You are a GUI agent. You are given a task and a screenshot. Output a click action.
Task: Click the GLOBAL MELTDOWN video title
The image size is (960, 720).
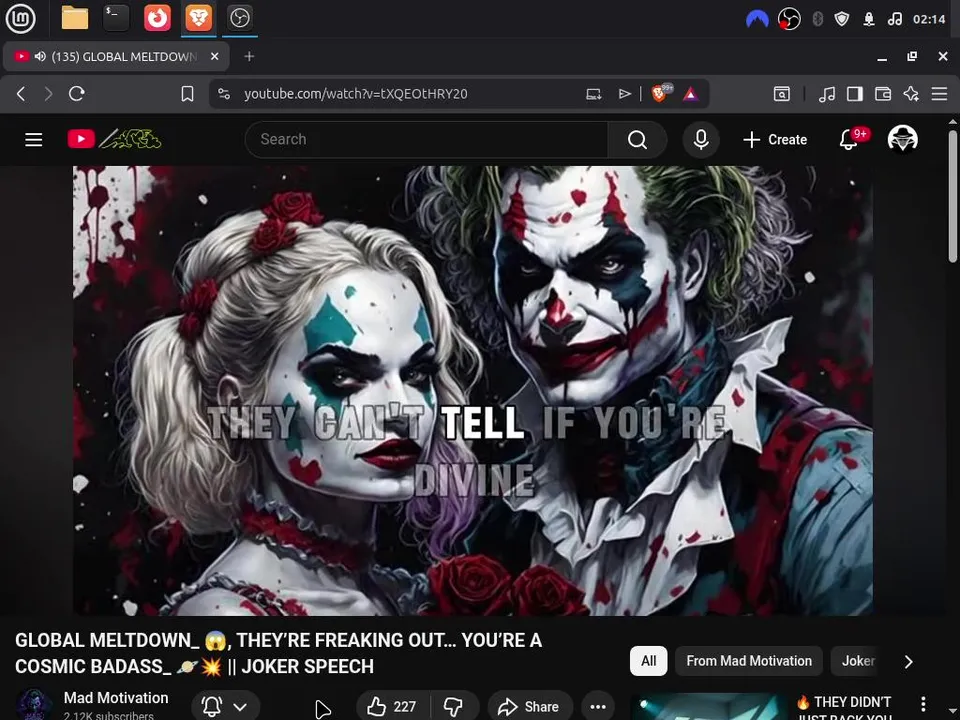coord(279,653)
